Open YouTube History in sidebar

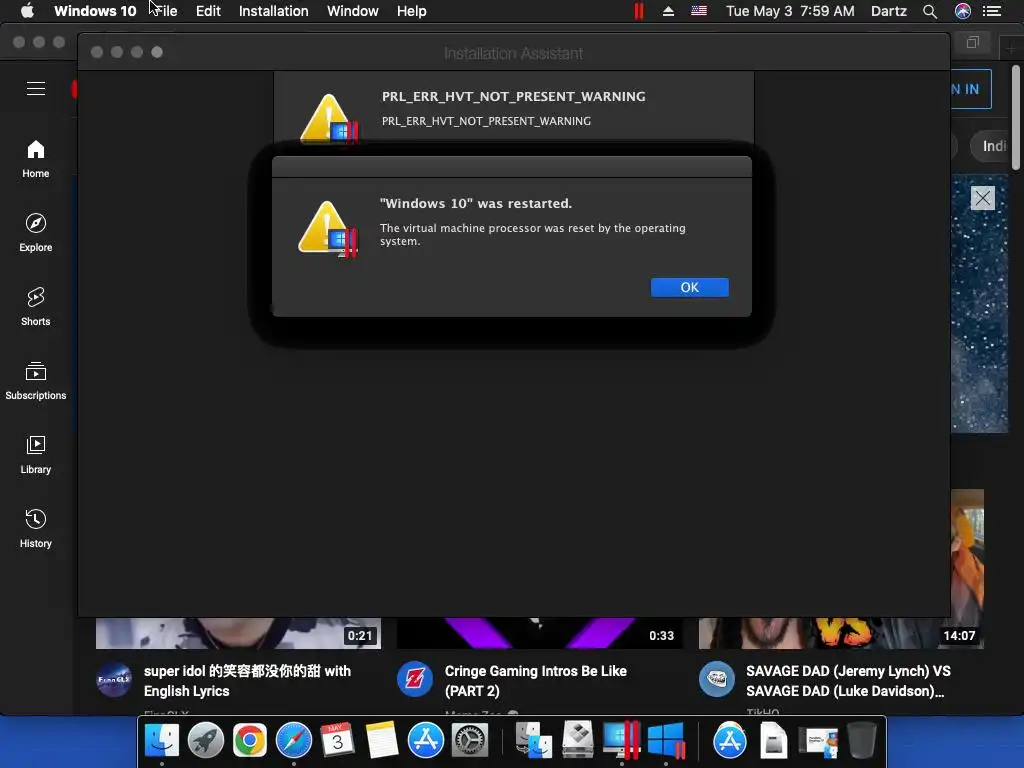36,528
